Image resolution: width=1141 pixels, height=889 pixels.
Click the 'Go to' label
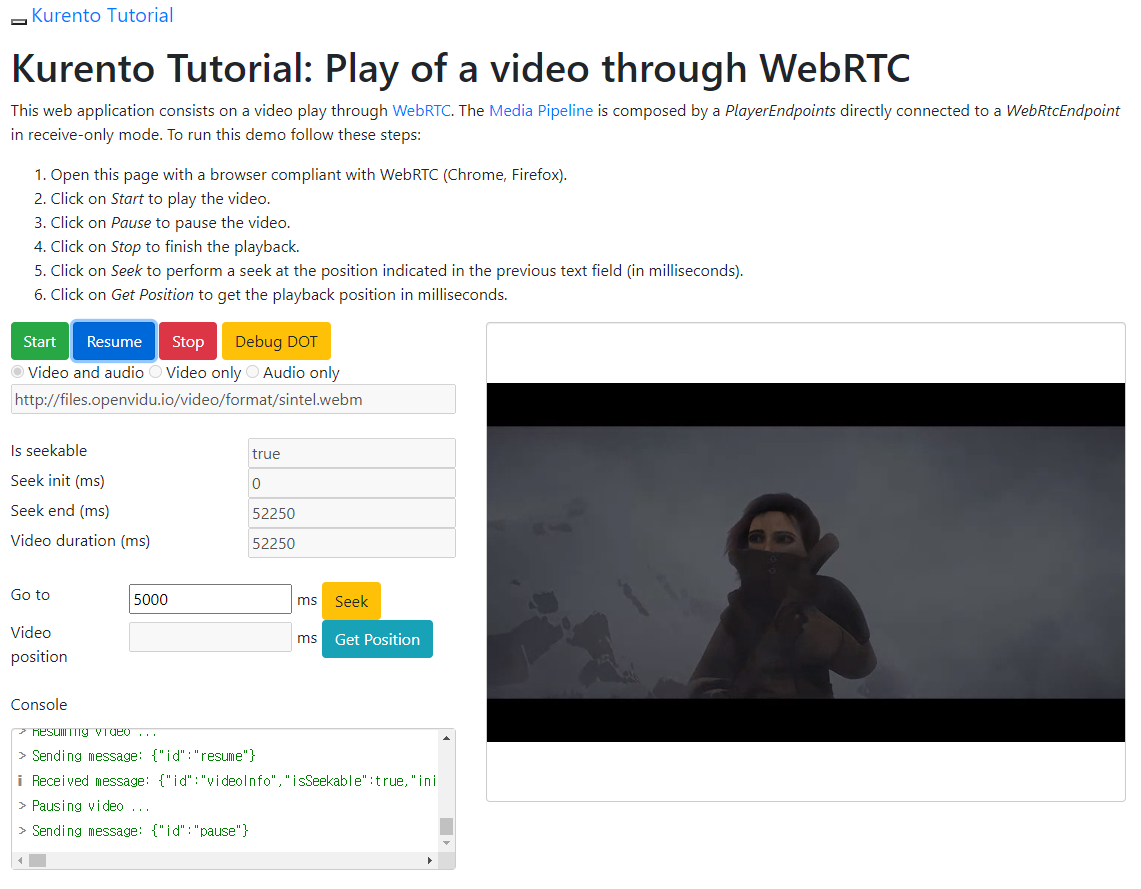point(31,594)
